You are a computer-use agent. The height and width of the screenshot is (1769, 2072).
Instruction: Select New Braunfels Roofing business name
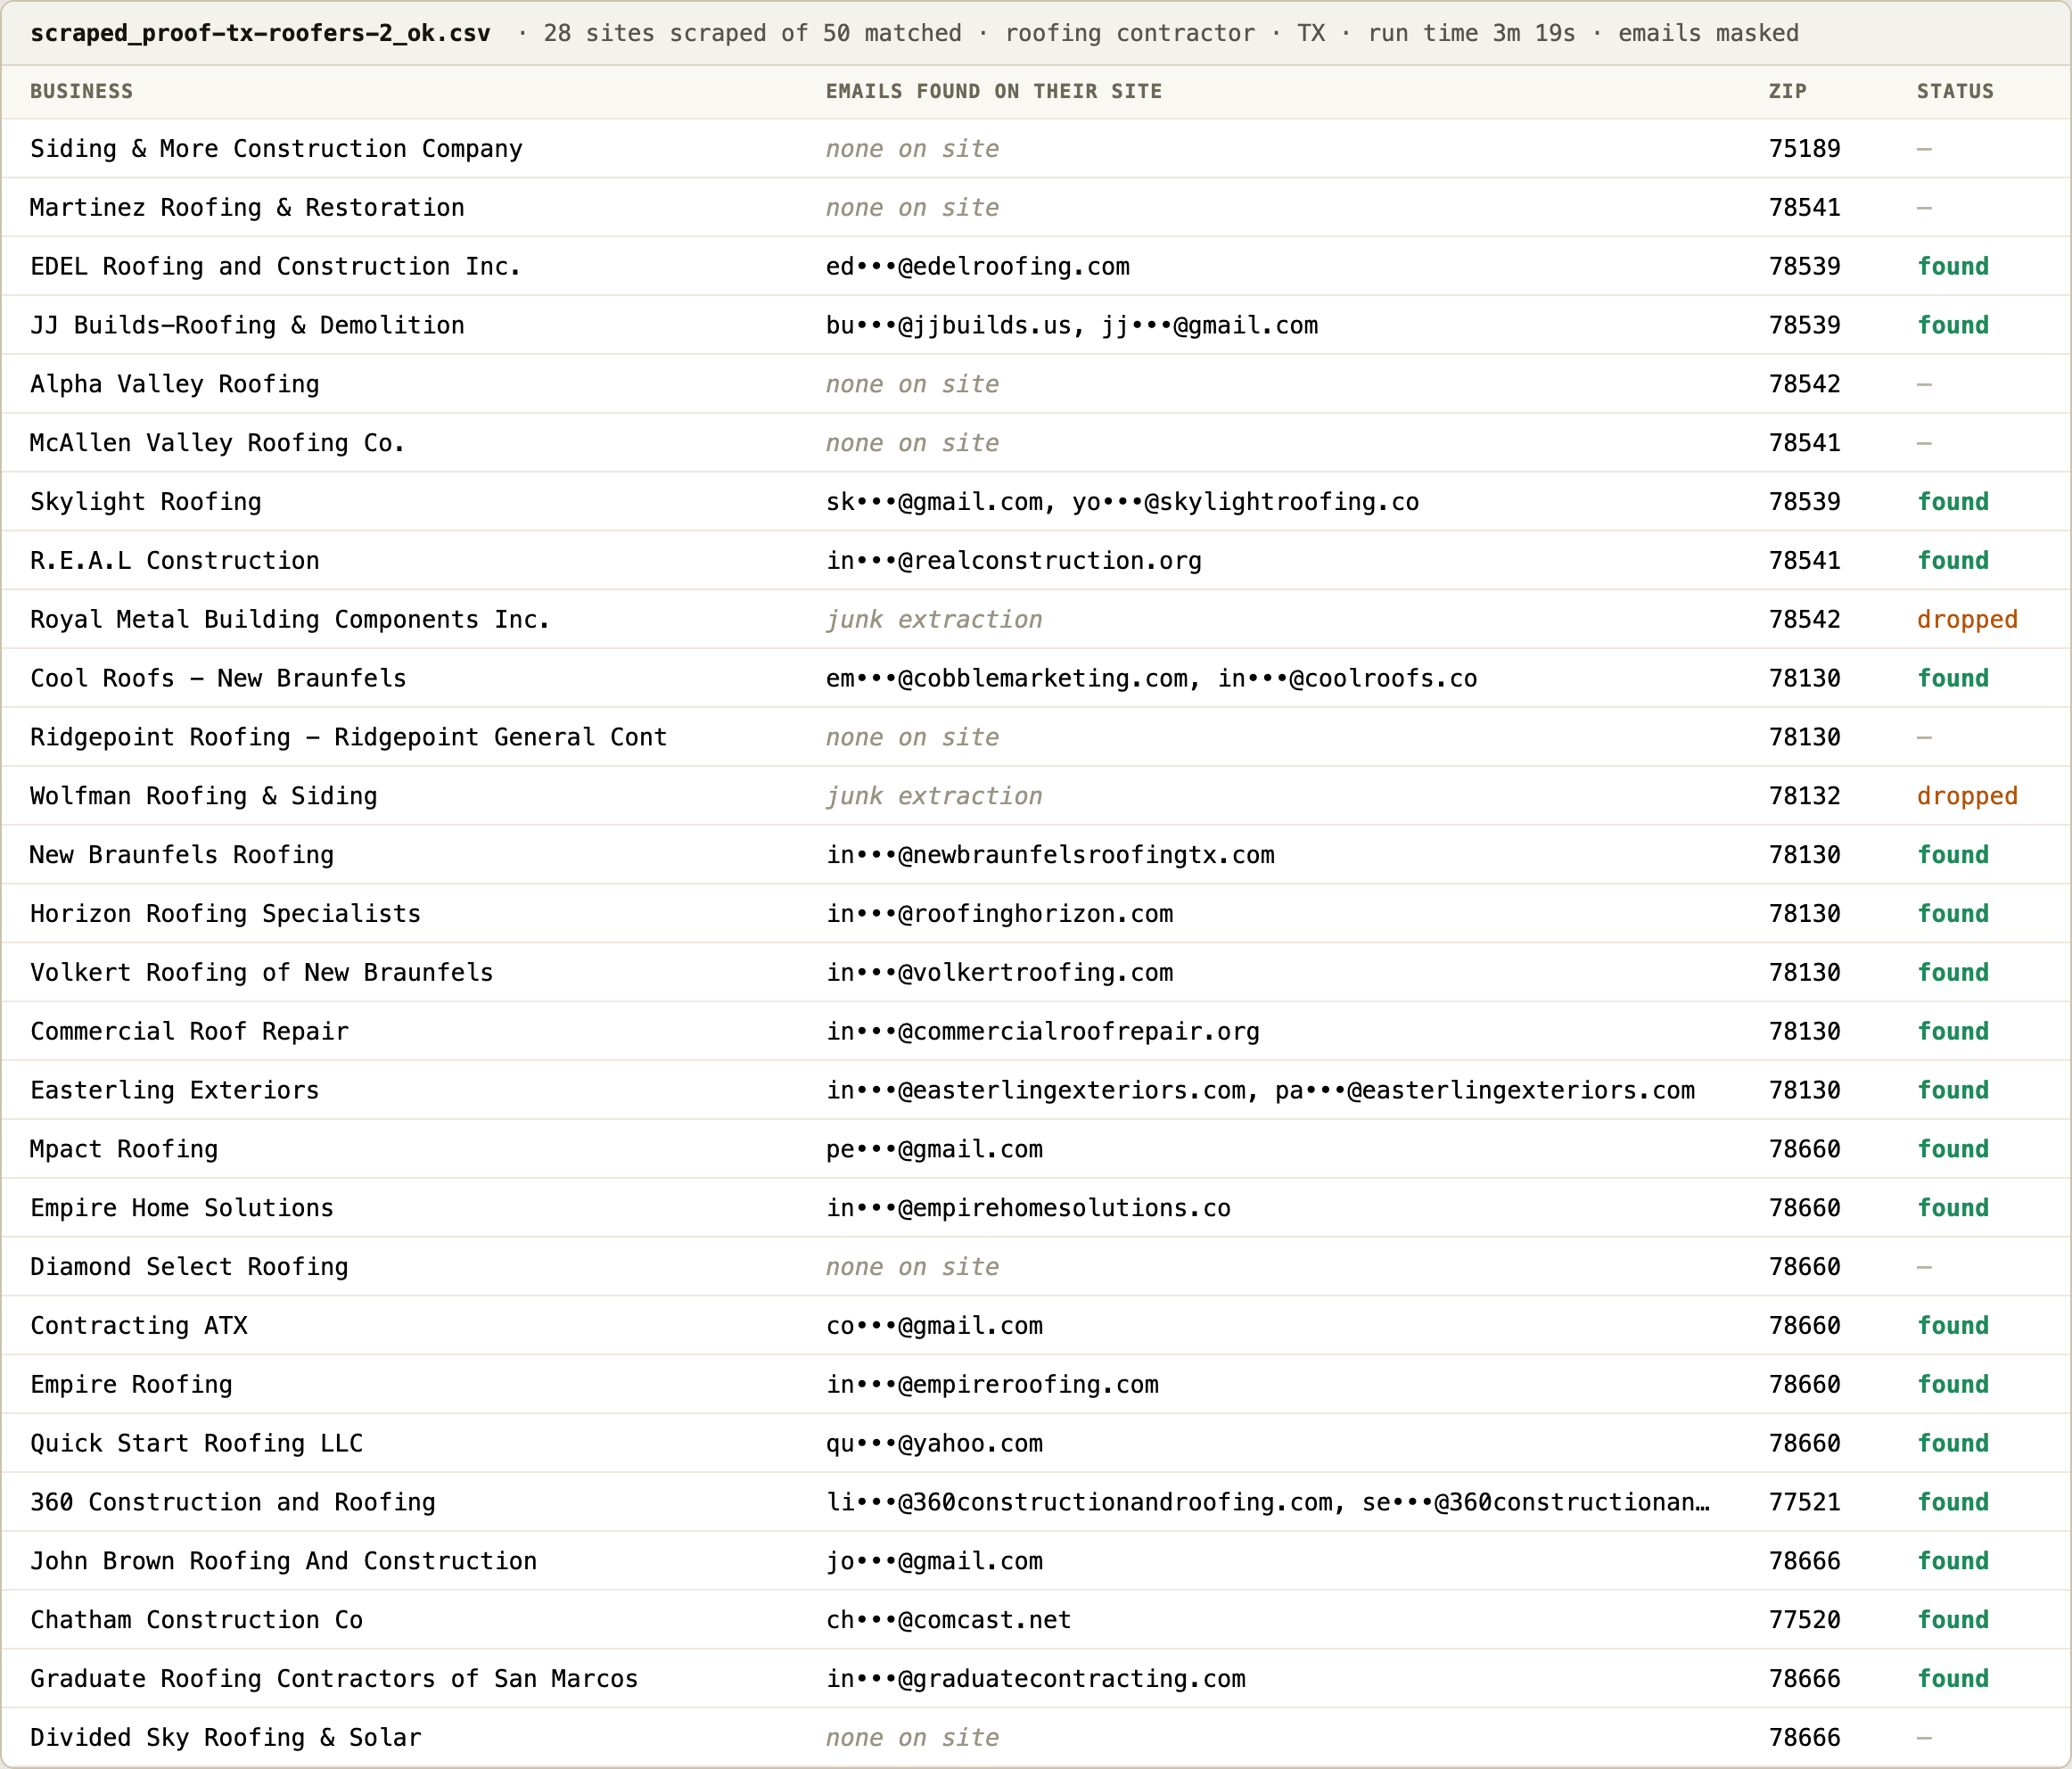tap(182, 855)
